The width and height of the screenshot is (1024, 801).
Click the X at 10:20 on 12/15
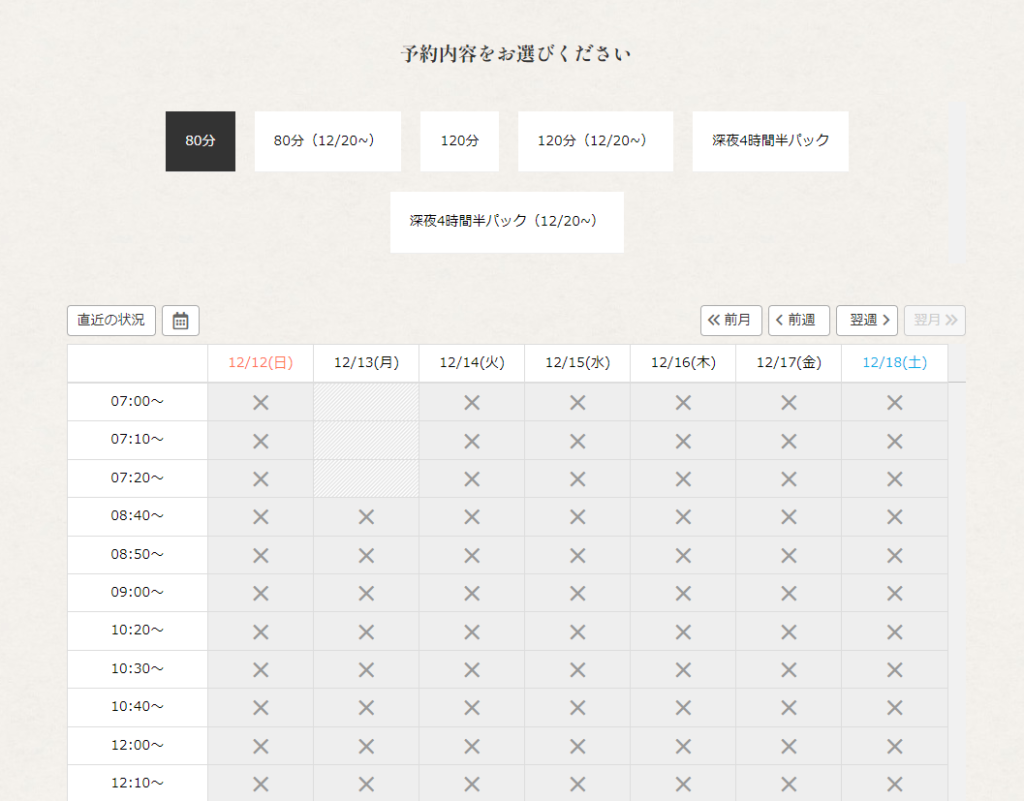[578, 632]
